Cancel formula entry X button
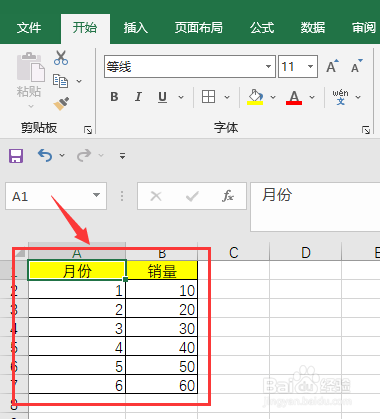This screenshot has width=380, height=419. coord(156,196)
